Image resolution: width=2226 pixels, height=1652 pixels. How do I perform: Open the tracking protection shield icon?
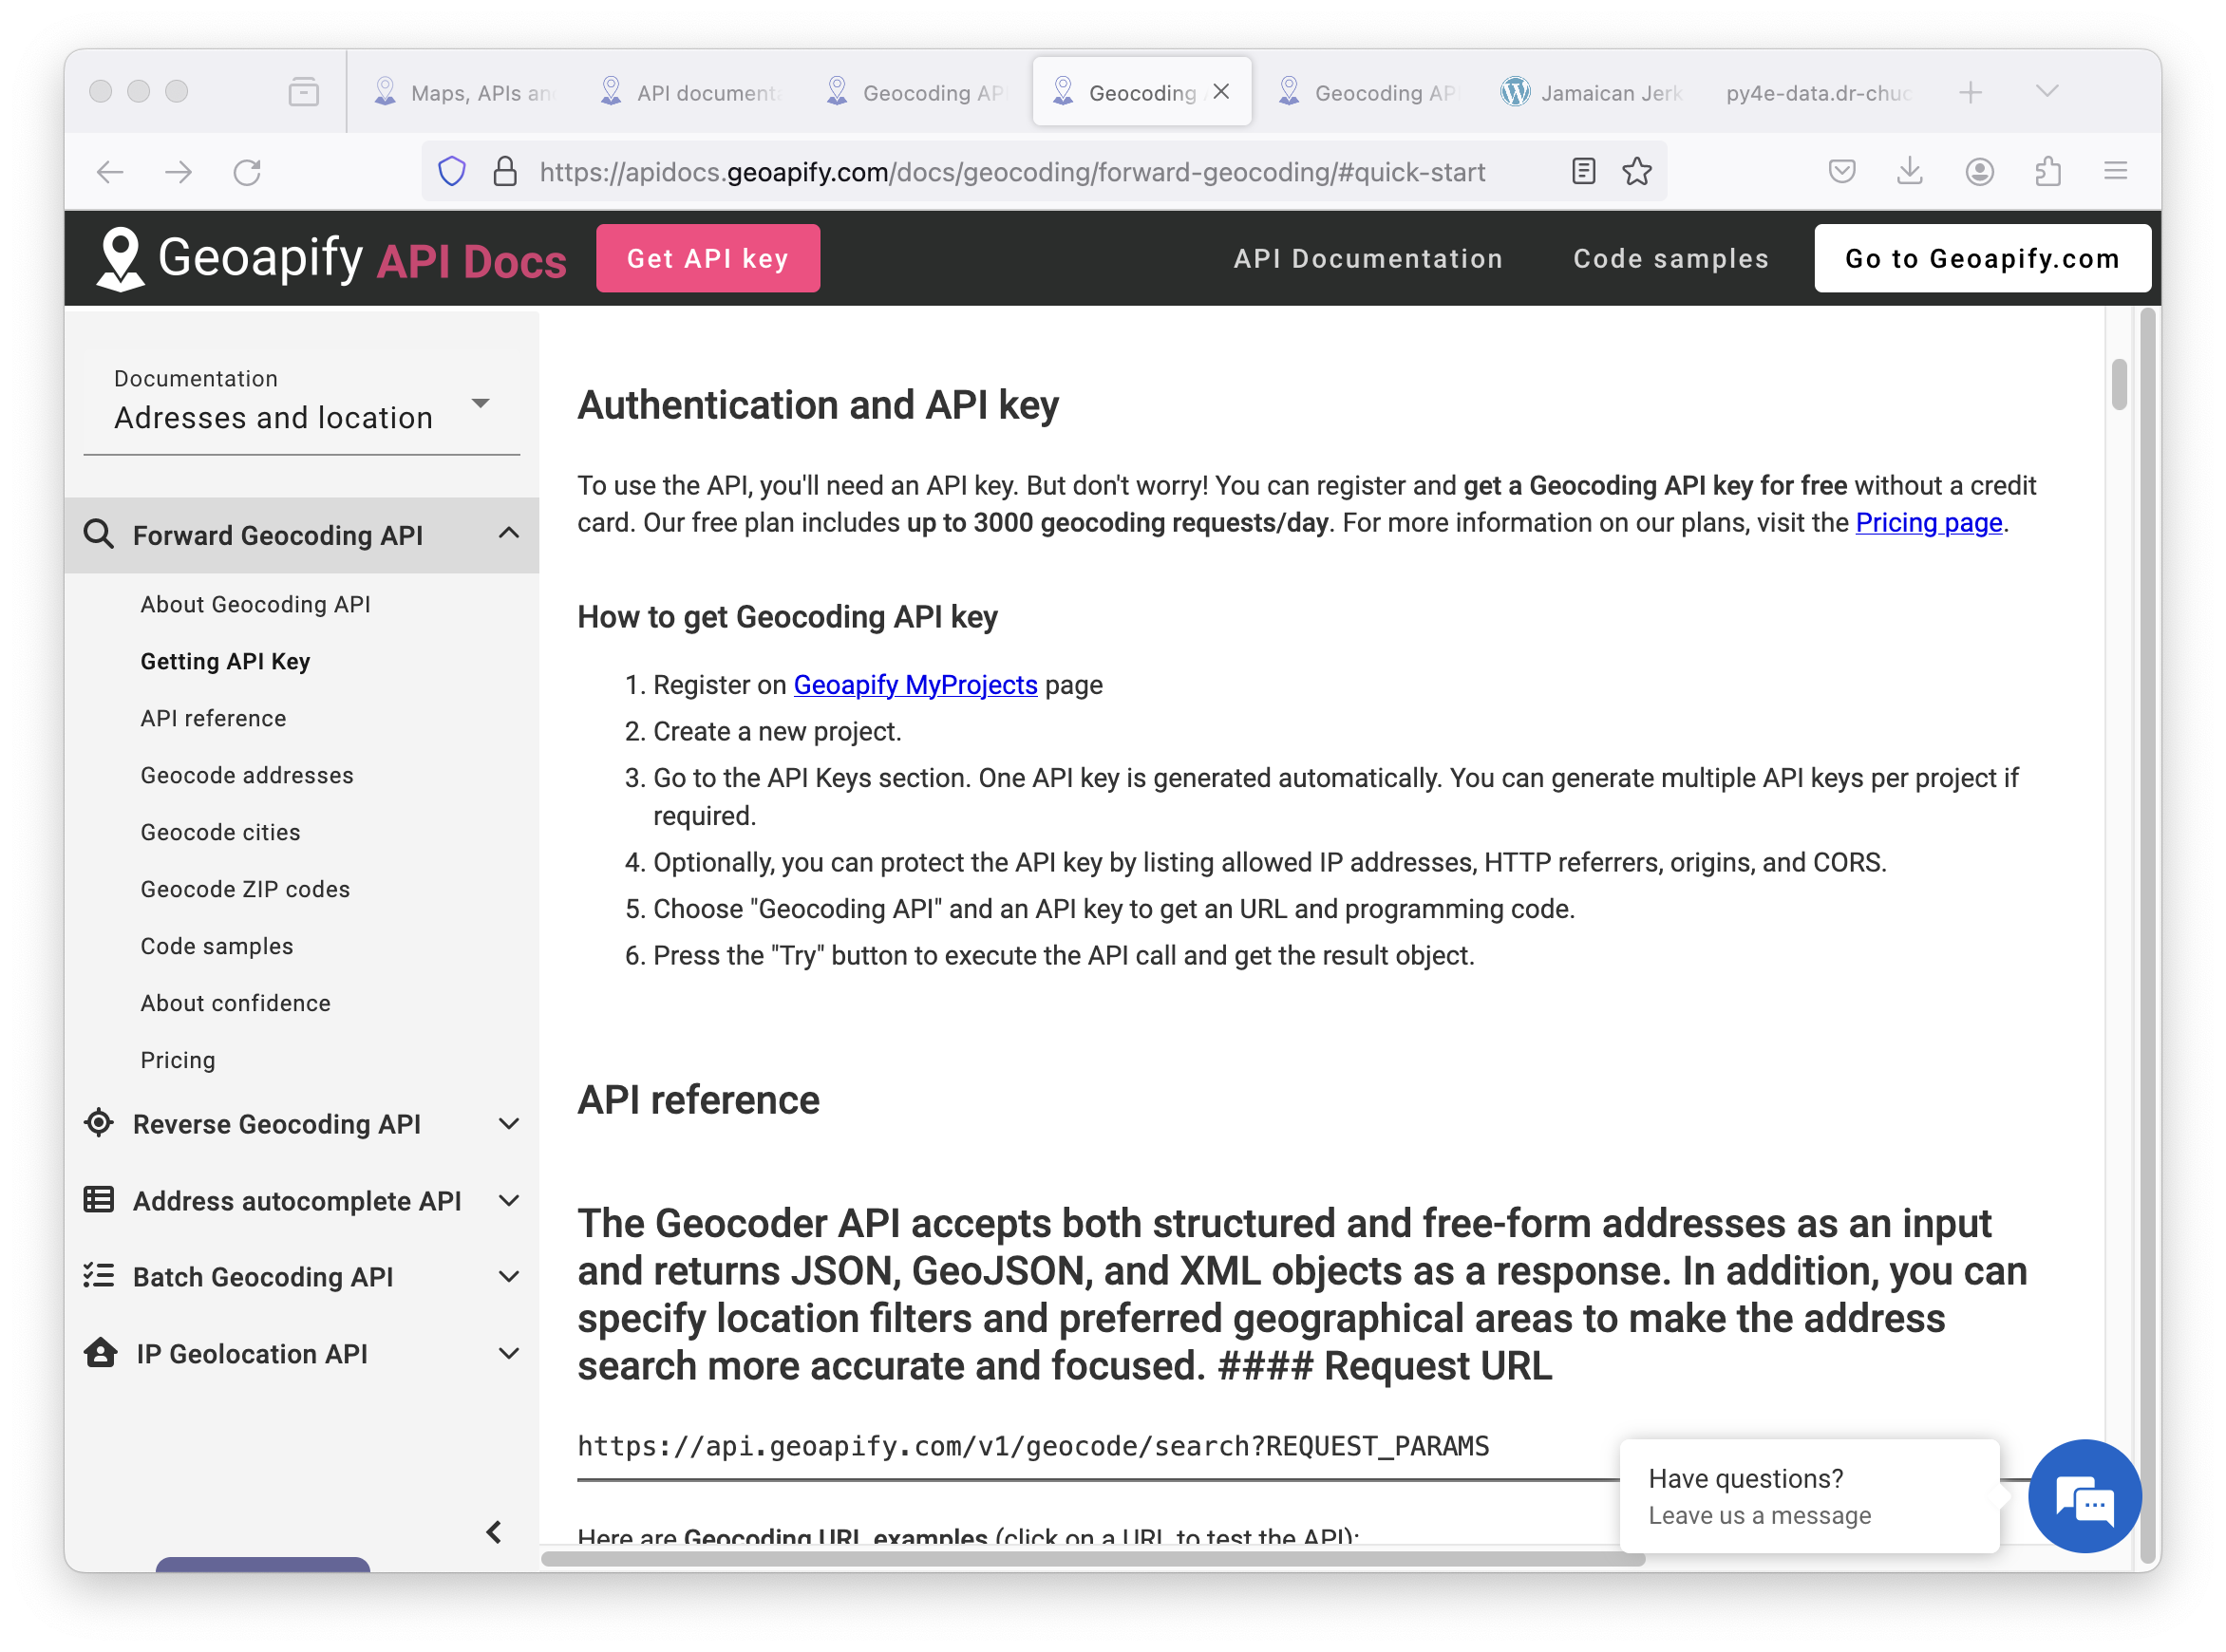click(452, 172)
